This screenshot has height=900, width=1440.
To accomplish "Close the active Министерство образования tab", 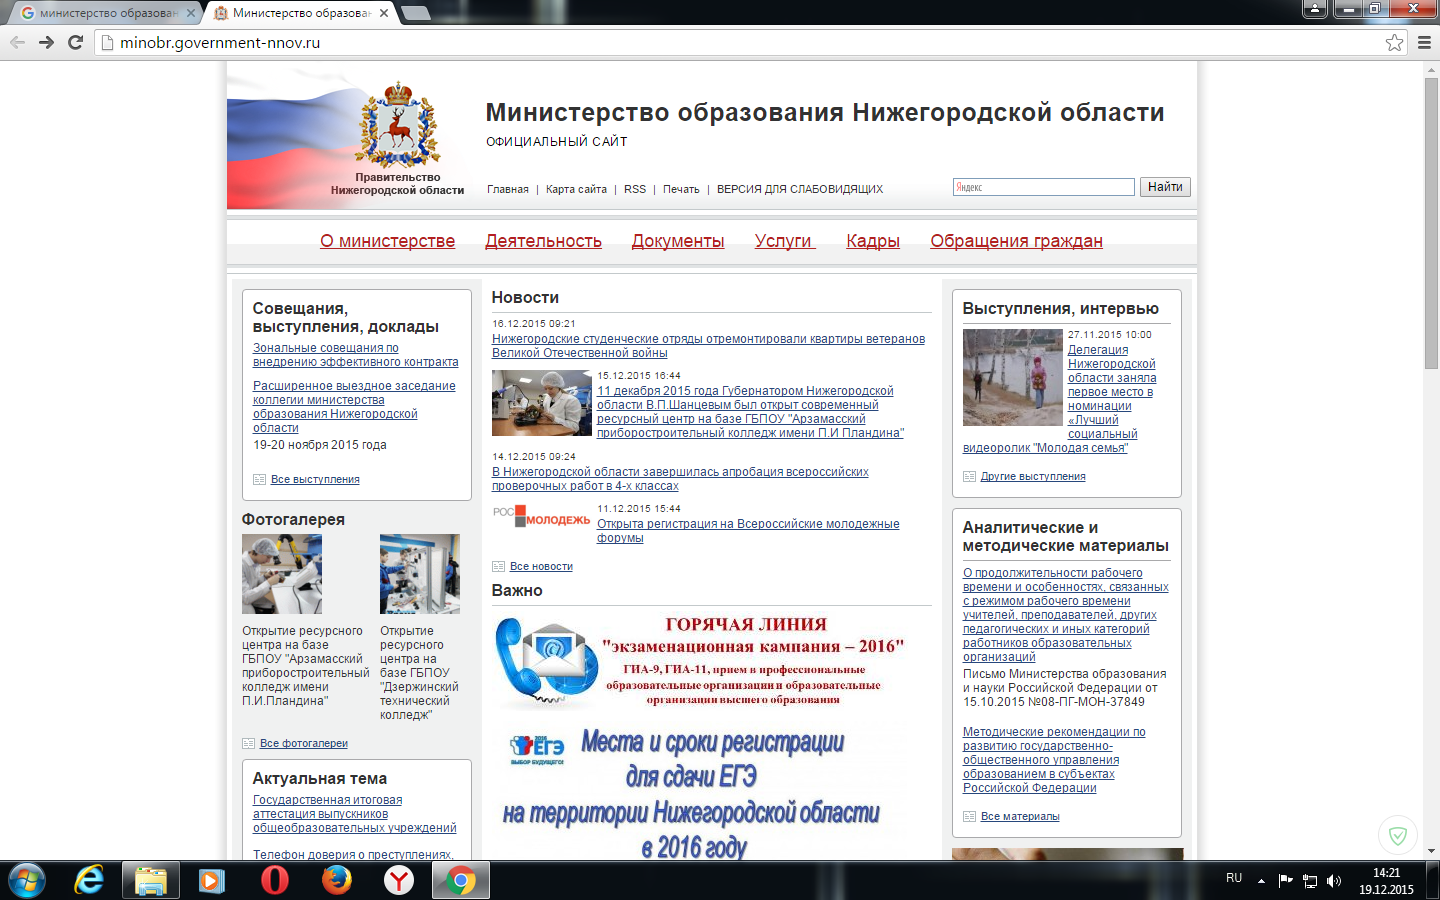I will tap(384, 13).
